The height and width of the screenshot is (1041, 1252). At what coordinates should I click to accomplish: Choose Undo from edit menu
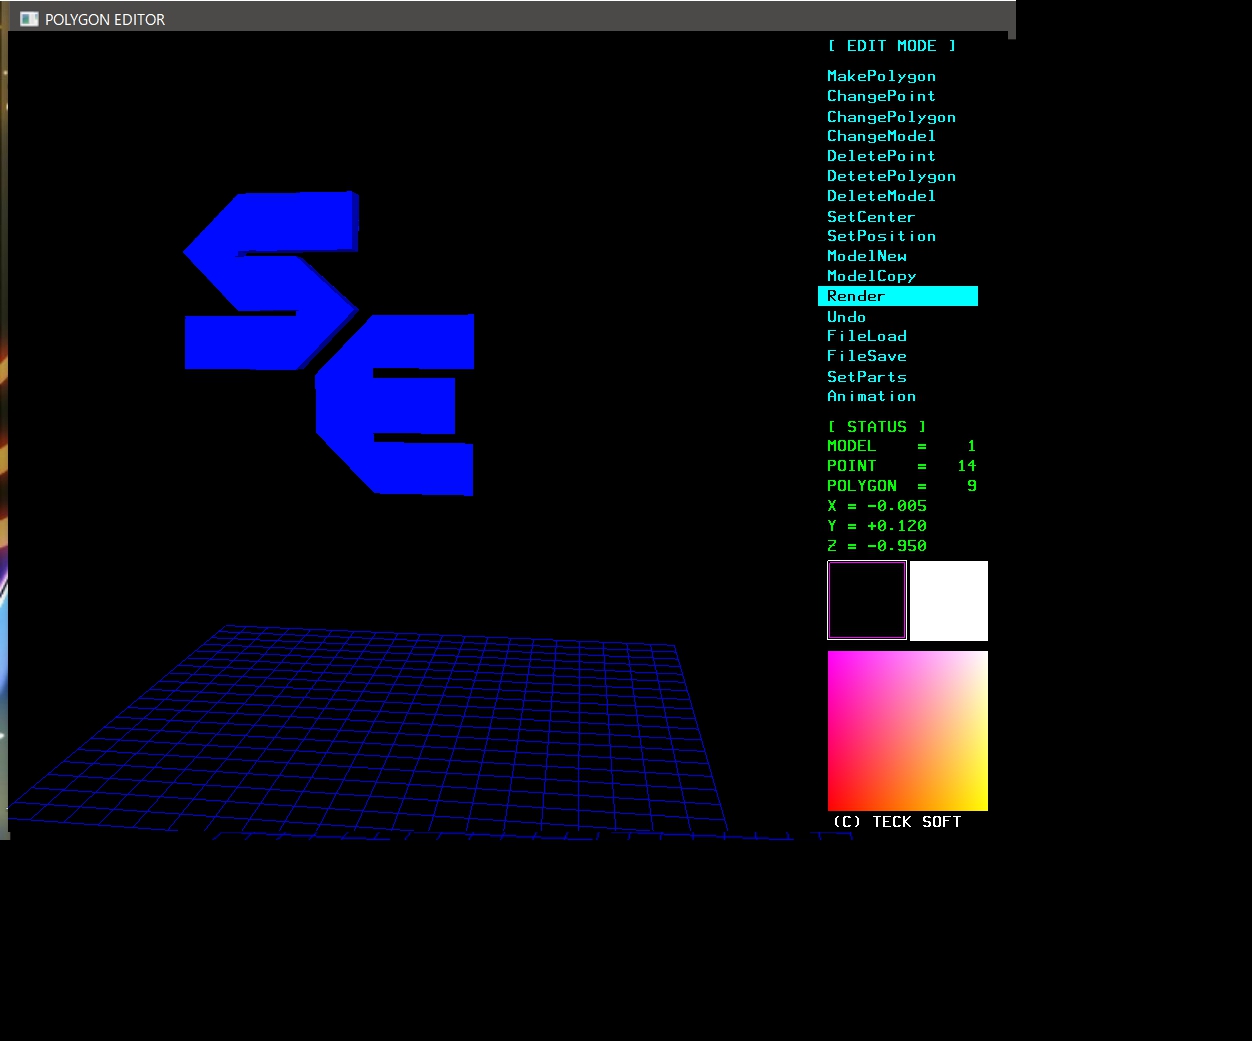(846, 316)
